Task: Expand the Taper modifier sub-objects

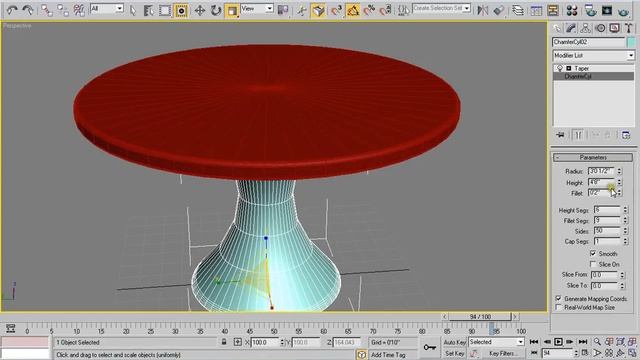Action: coord(569,69)
